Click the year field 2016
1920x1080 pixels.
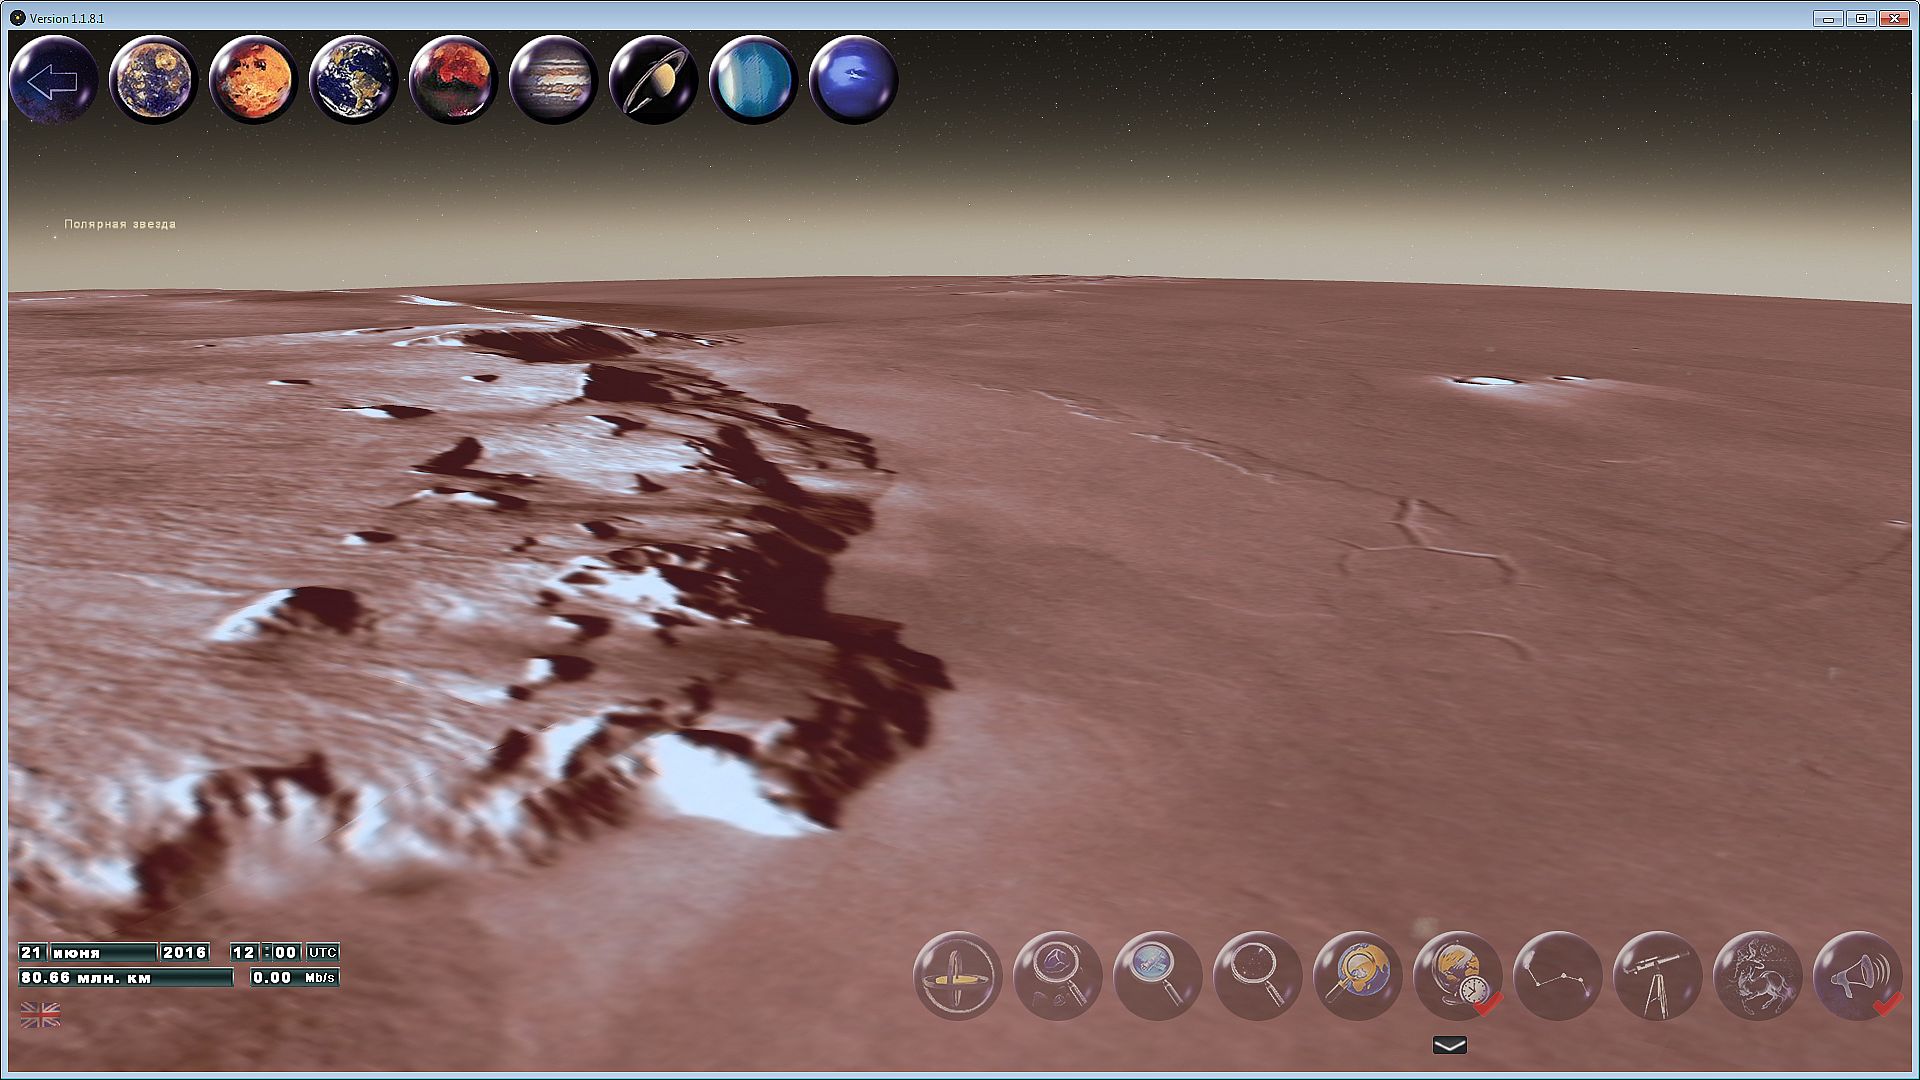184,952
